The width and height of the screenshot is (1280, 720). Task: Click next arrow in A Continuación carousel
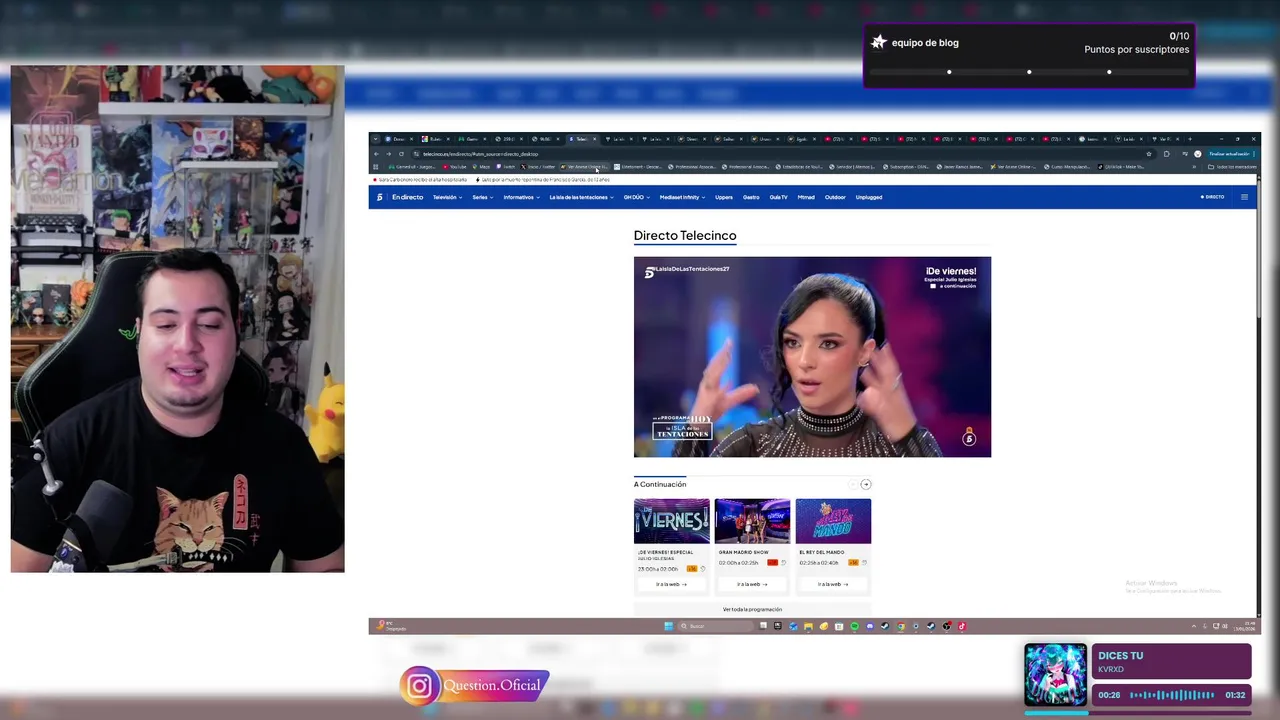coord(866,484)
